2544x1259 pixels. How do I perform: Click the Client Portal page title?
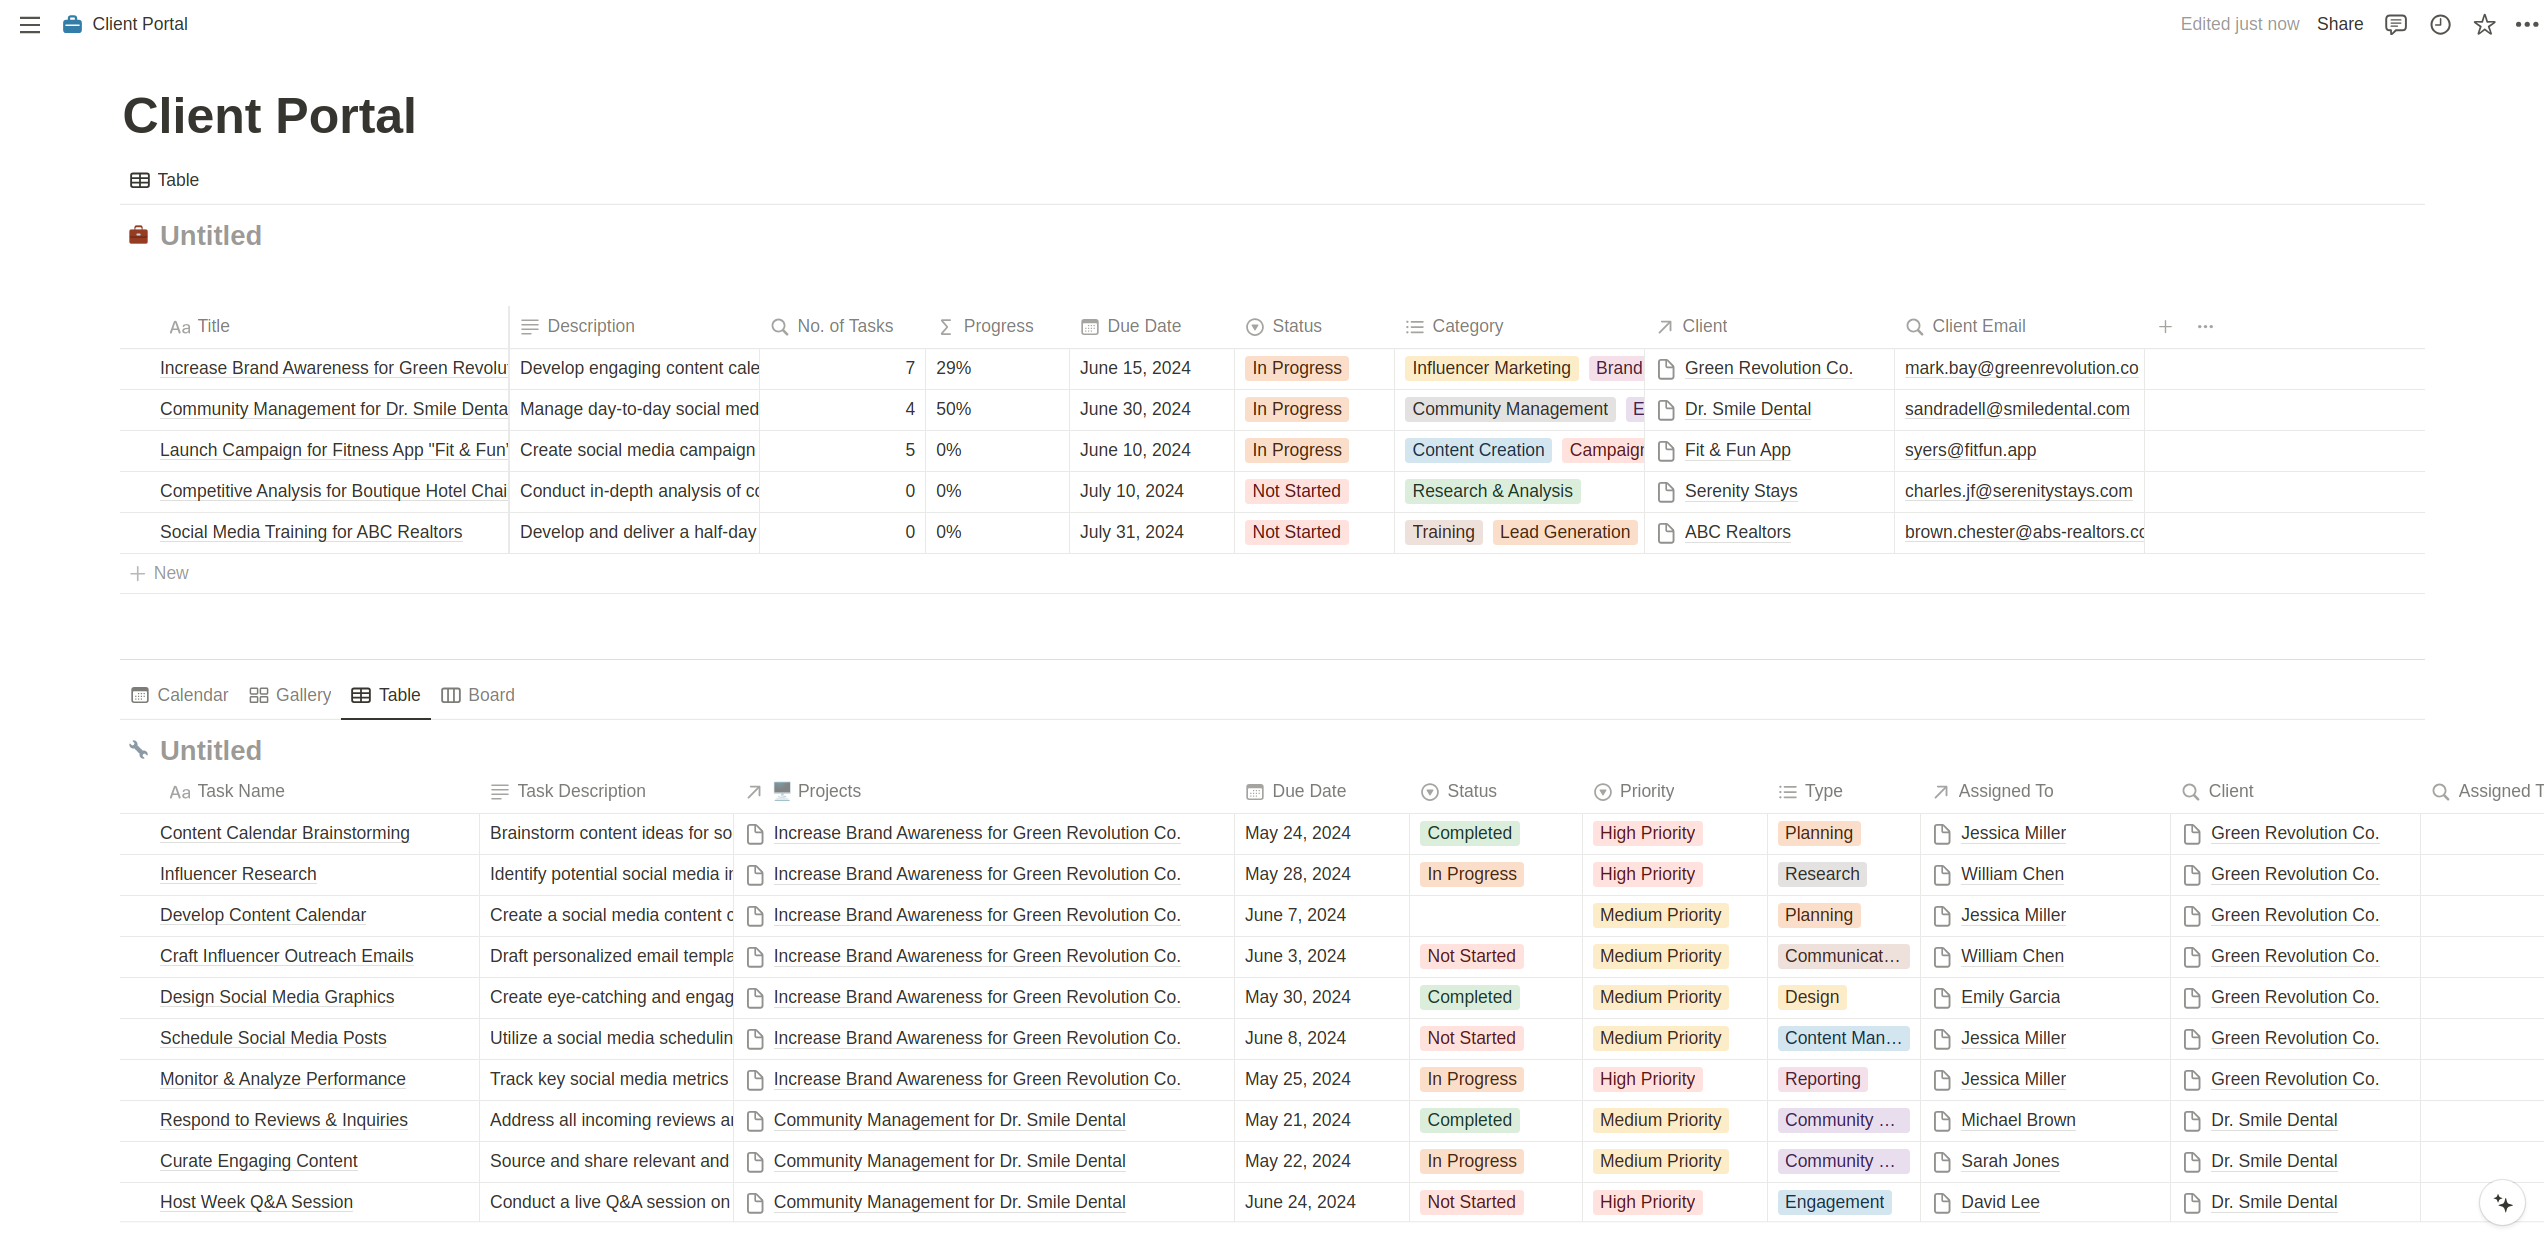coord(269,116)
